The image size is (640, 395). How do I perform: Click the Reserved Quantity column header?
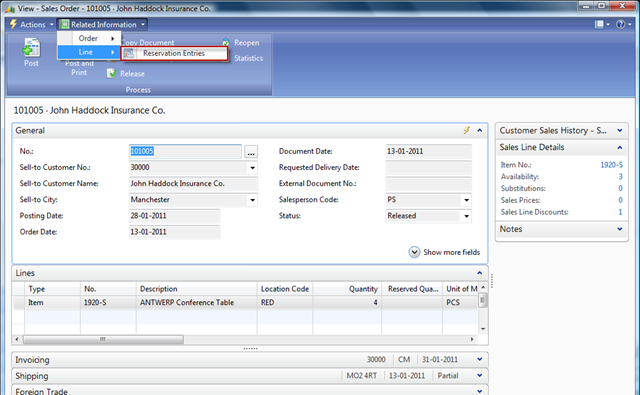click(412, 289)
